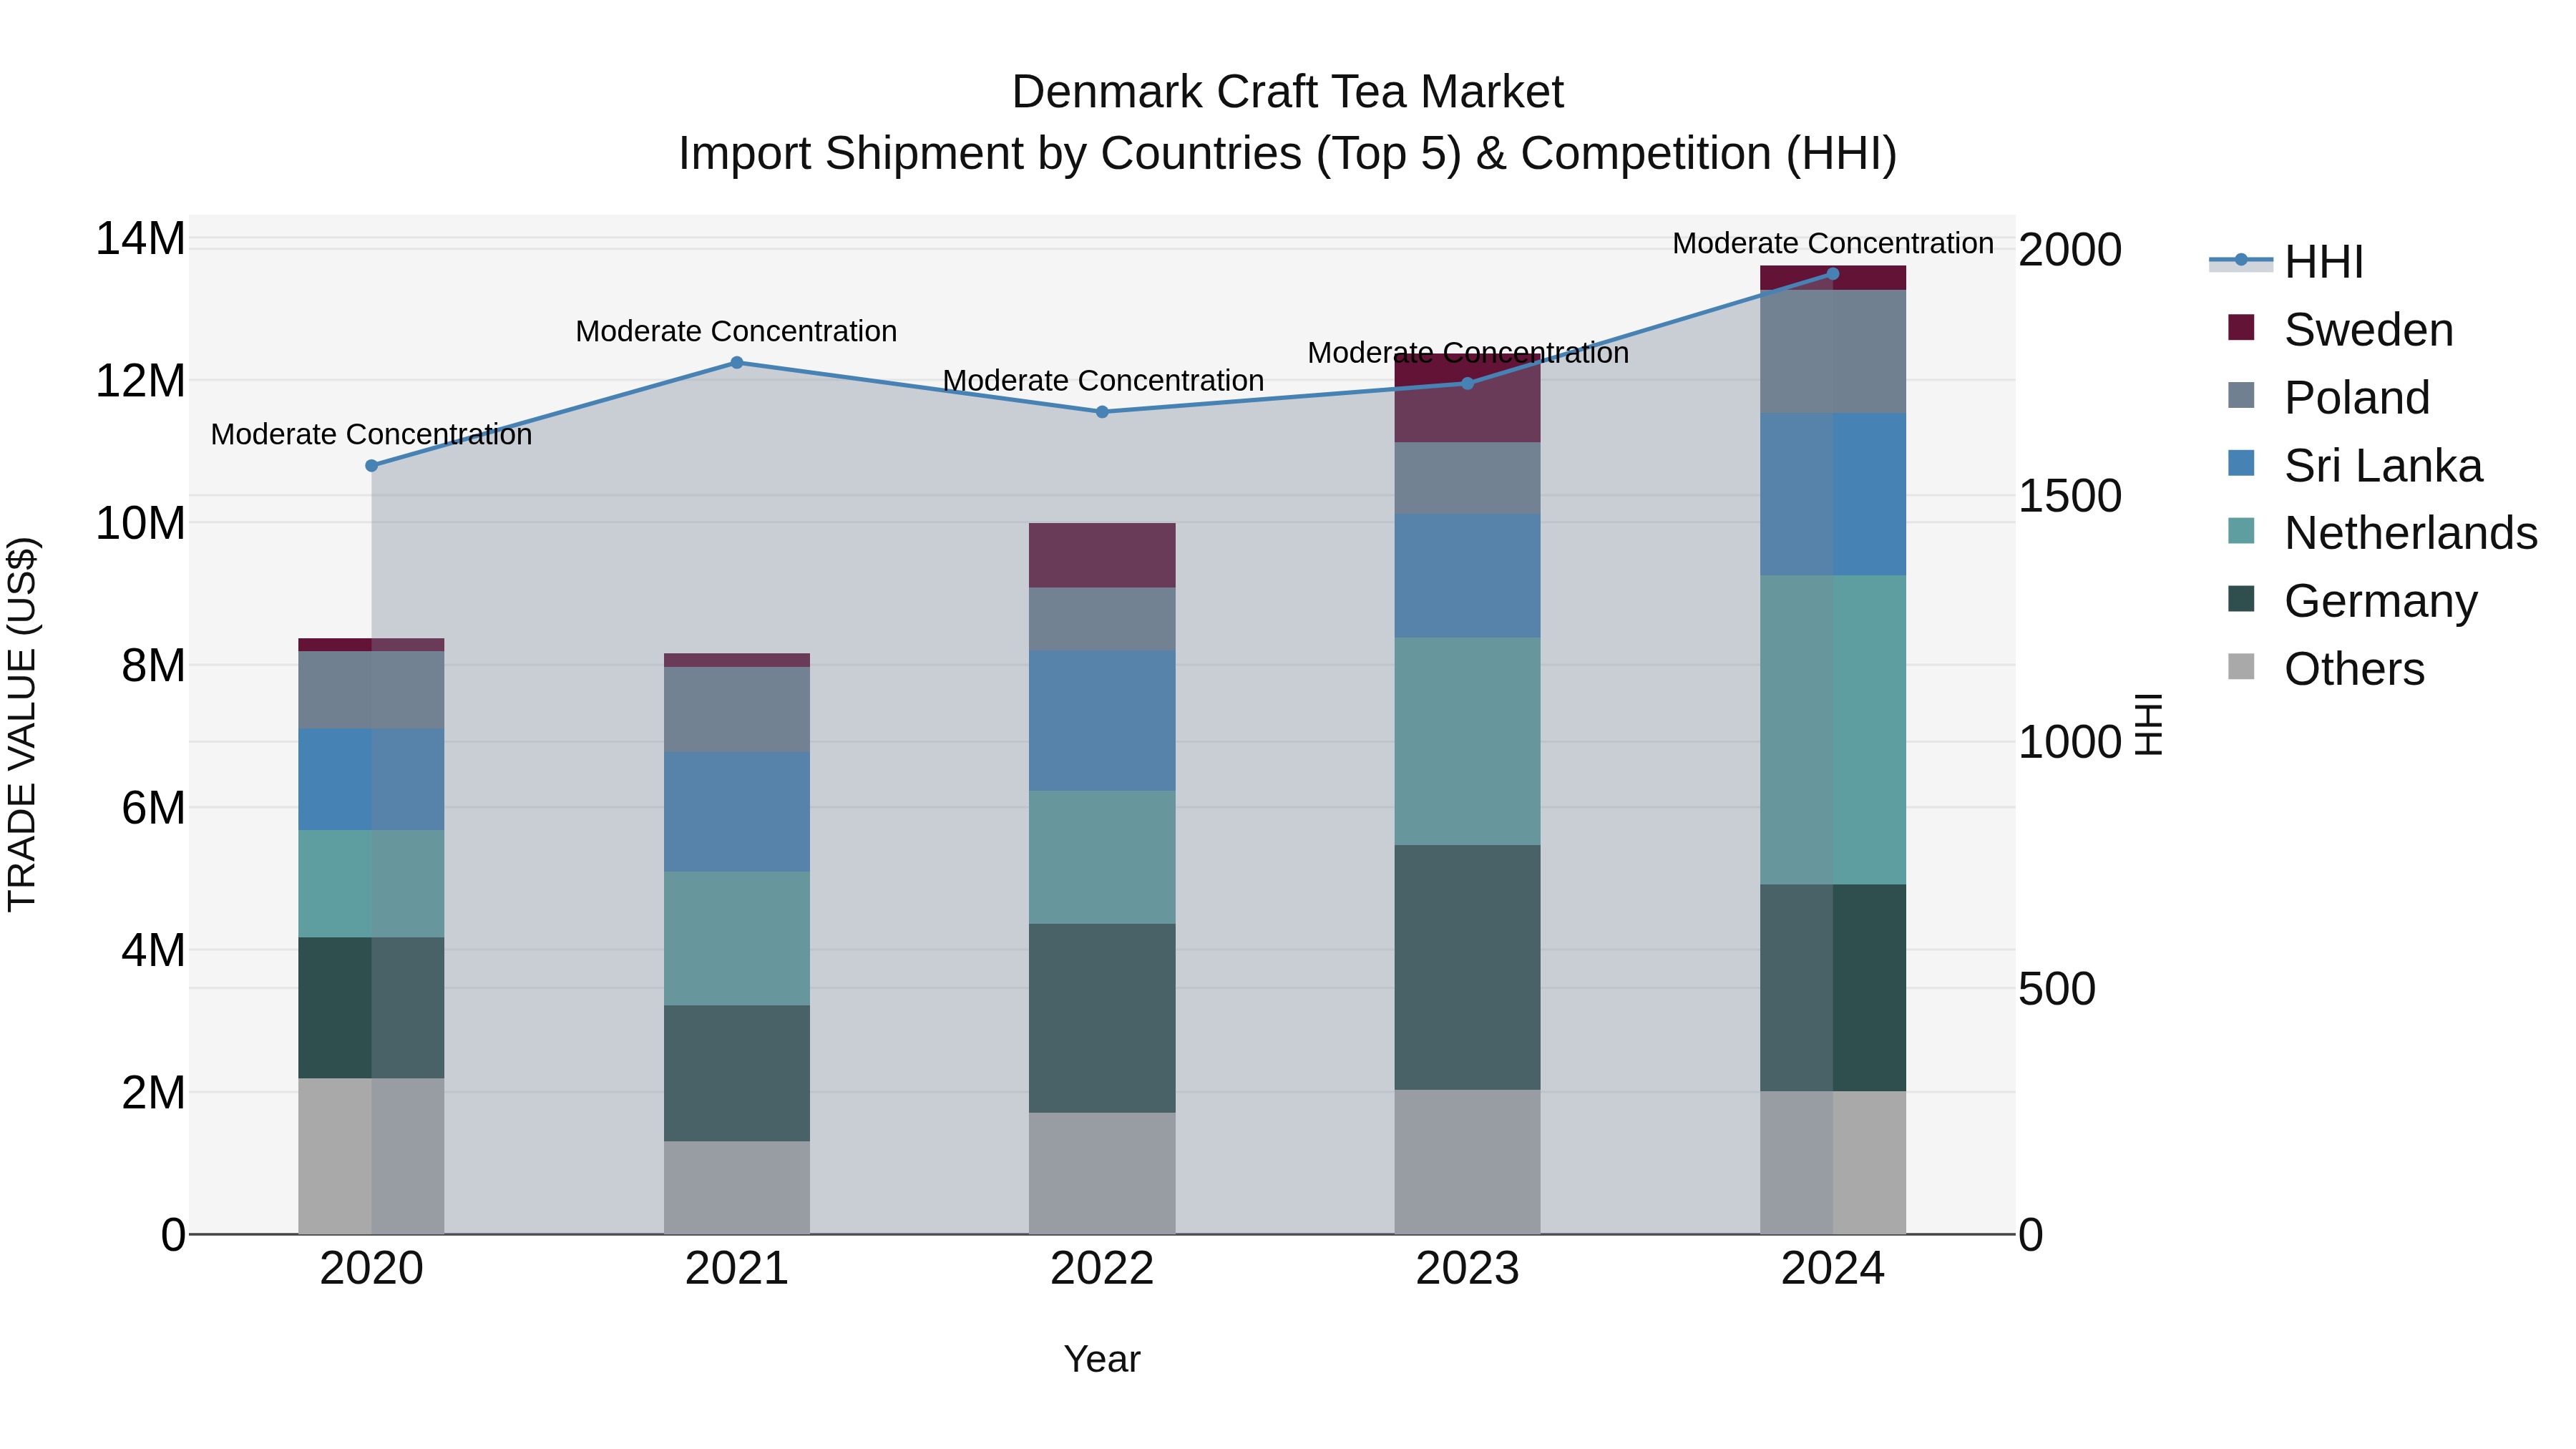Toggle Poland legend entry

click(x=2328, y=397)
